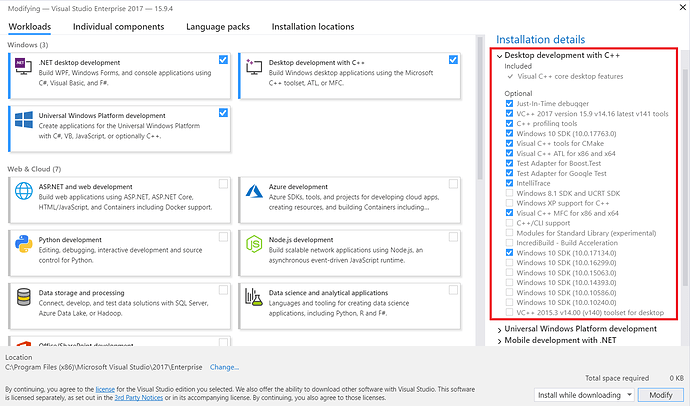Image resolution: width=690 pixels, height=406 pixels.
Task: Click the Python development icon
Action: 24,244
